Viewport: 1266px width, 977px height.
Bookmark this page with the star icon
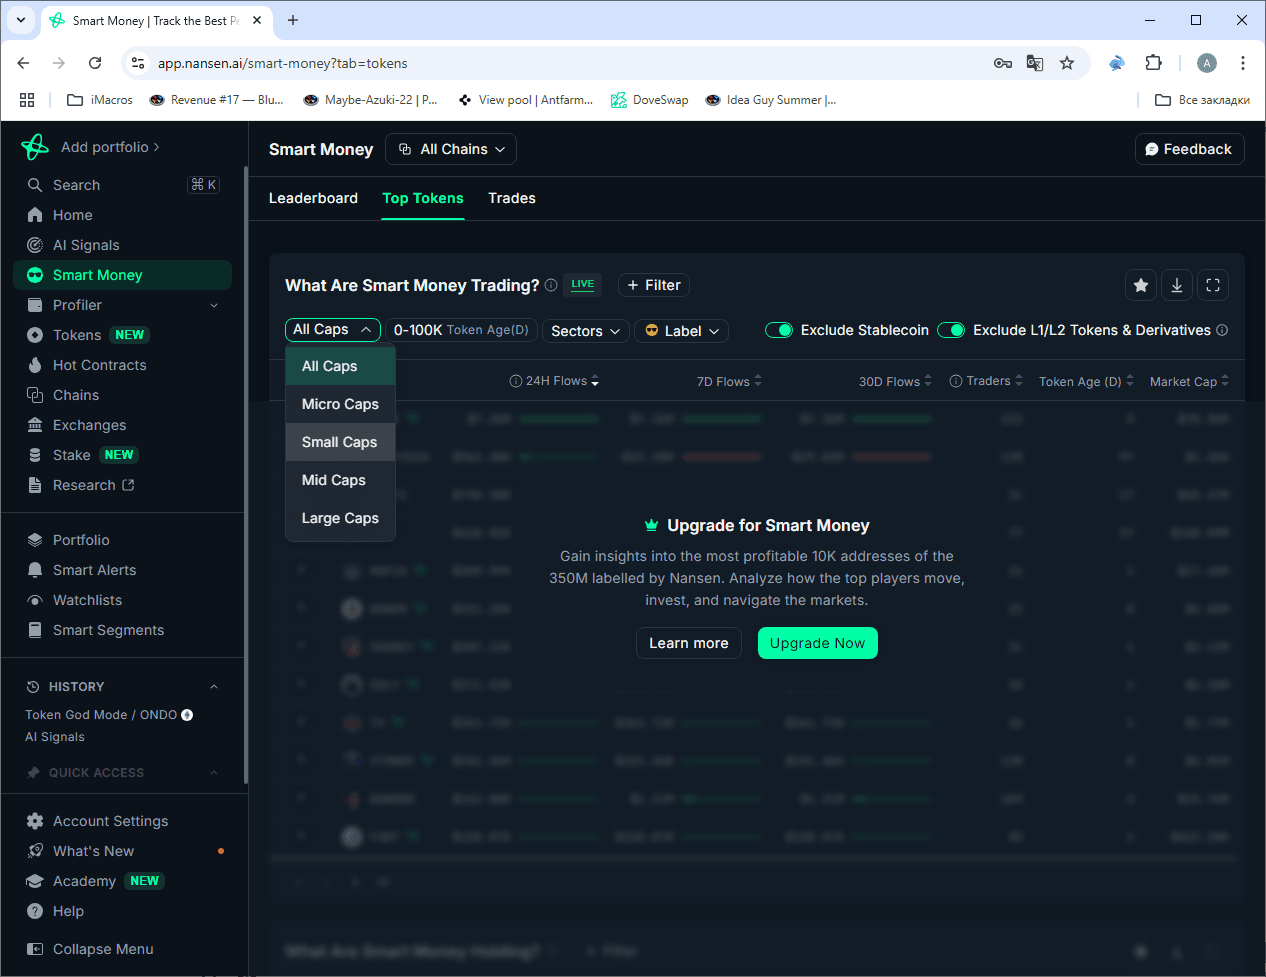click(1067, 63)
